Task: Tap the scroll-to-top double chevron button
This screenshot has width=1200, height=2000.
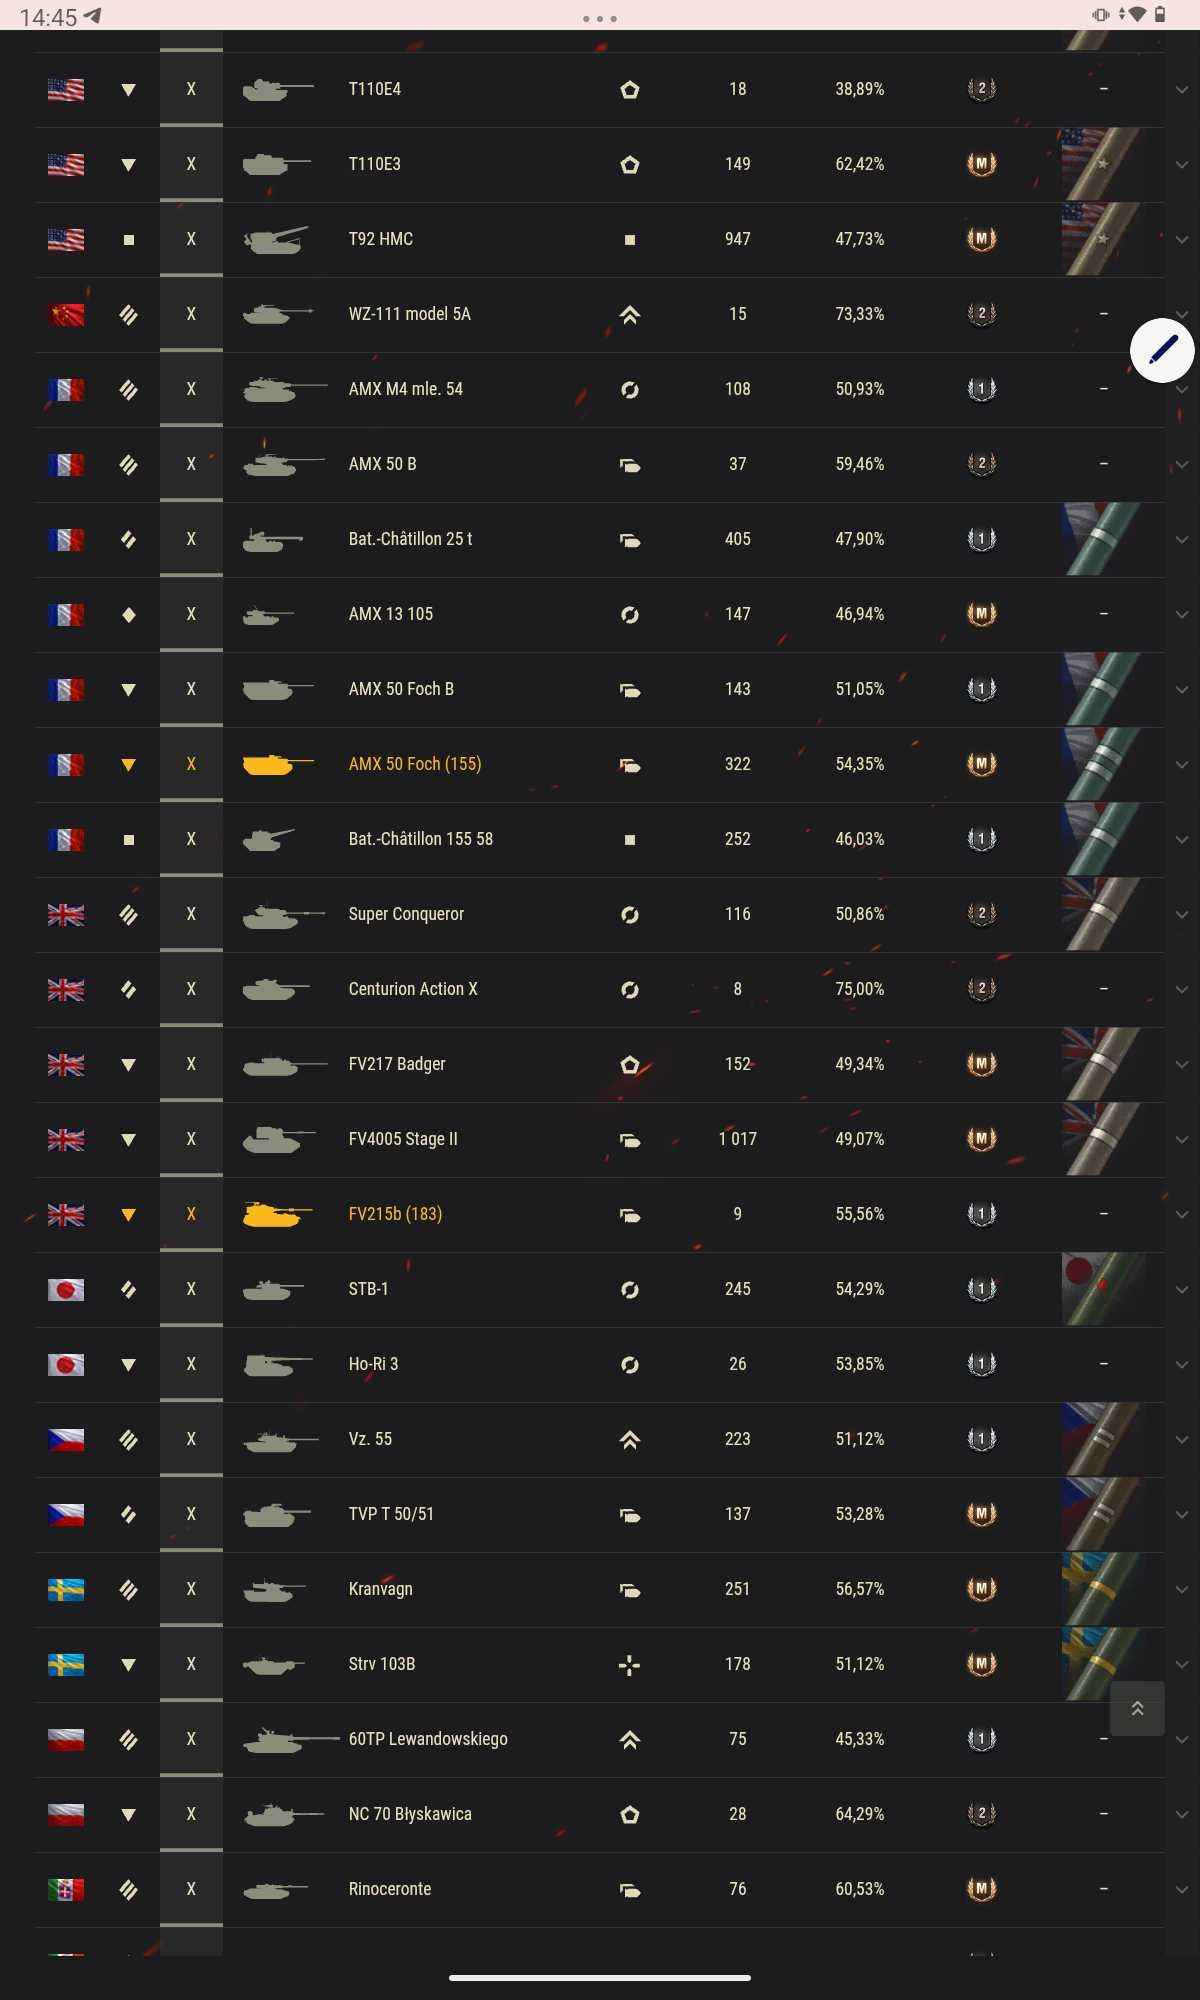Action: [1137, 1708]
